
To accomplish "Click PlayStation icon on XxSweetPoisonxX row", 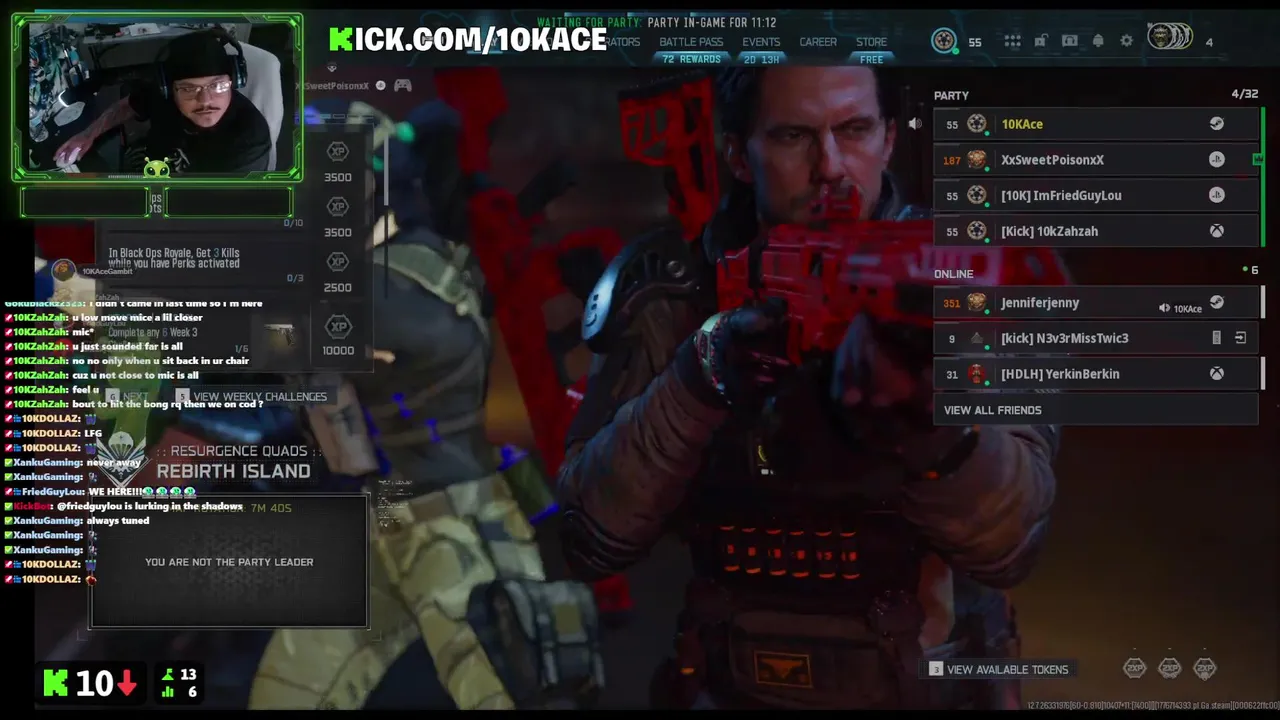I will [1217, 160].
